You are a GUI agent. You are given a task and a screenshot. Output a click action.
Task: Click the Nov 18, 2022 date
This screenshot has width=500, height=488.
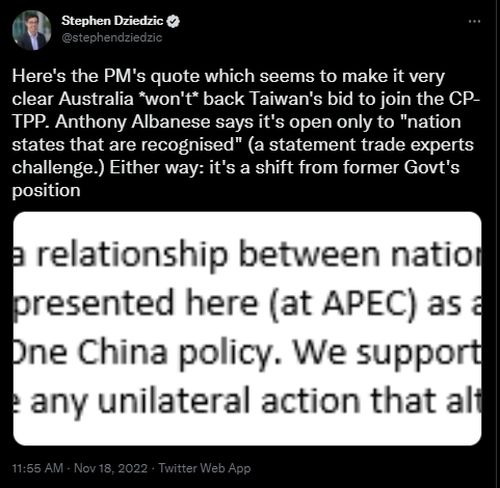(111, 468)
